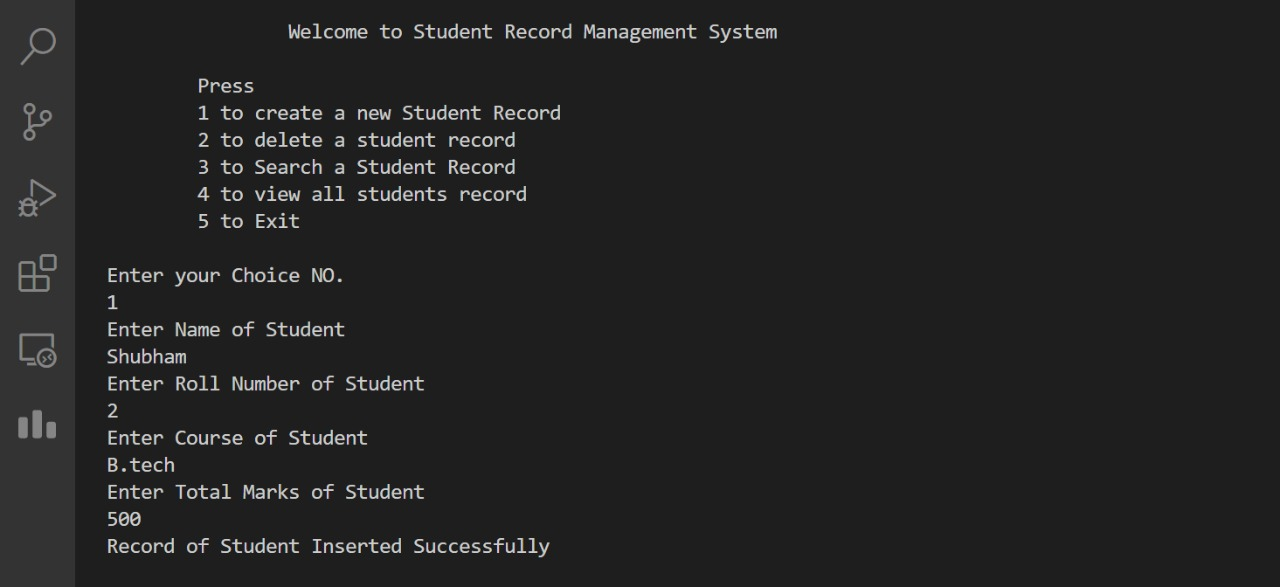This screenshot has width=1280, height=587.
Task: Open the Extensions view
Action: pos(37,273)
